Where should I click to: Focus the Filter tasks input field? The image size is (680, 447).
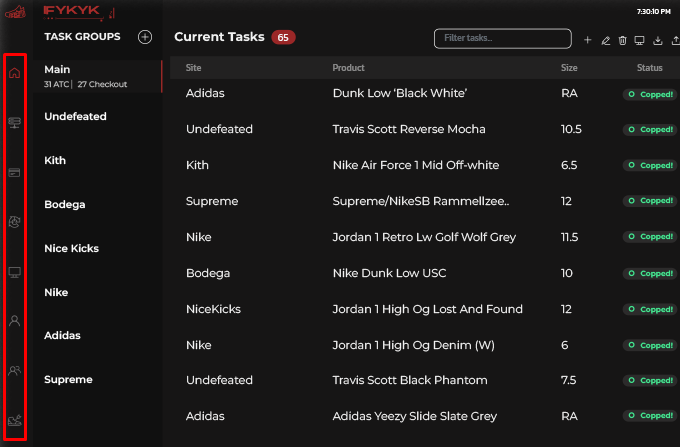pyautogui.click(x=502, y=38)
